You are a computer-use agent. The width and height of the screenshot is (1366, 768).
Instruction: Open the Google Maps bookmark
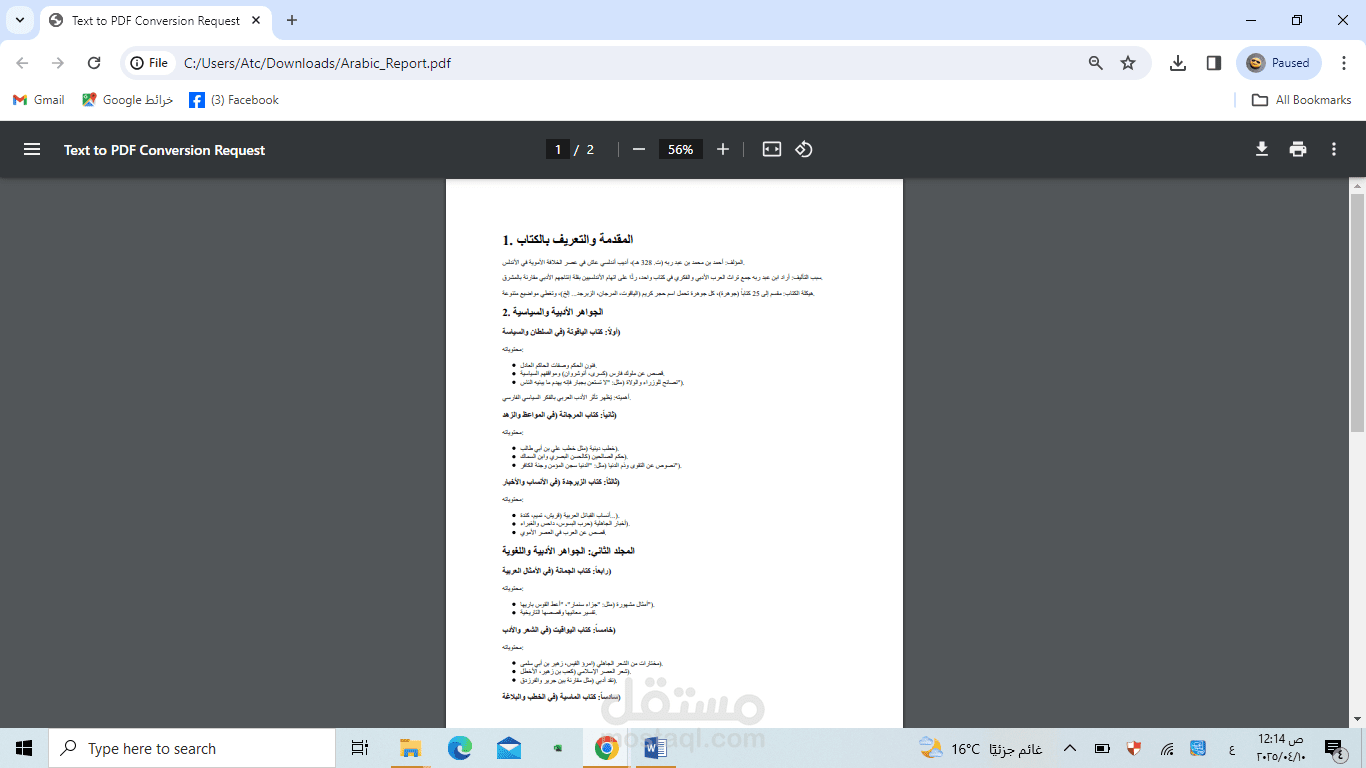127,100
